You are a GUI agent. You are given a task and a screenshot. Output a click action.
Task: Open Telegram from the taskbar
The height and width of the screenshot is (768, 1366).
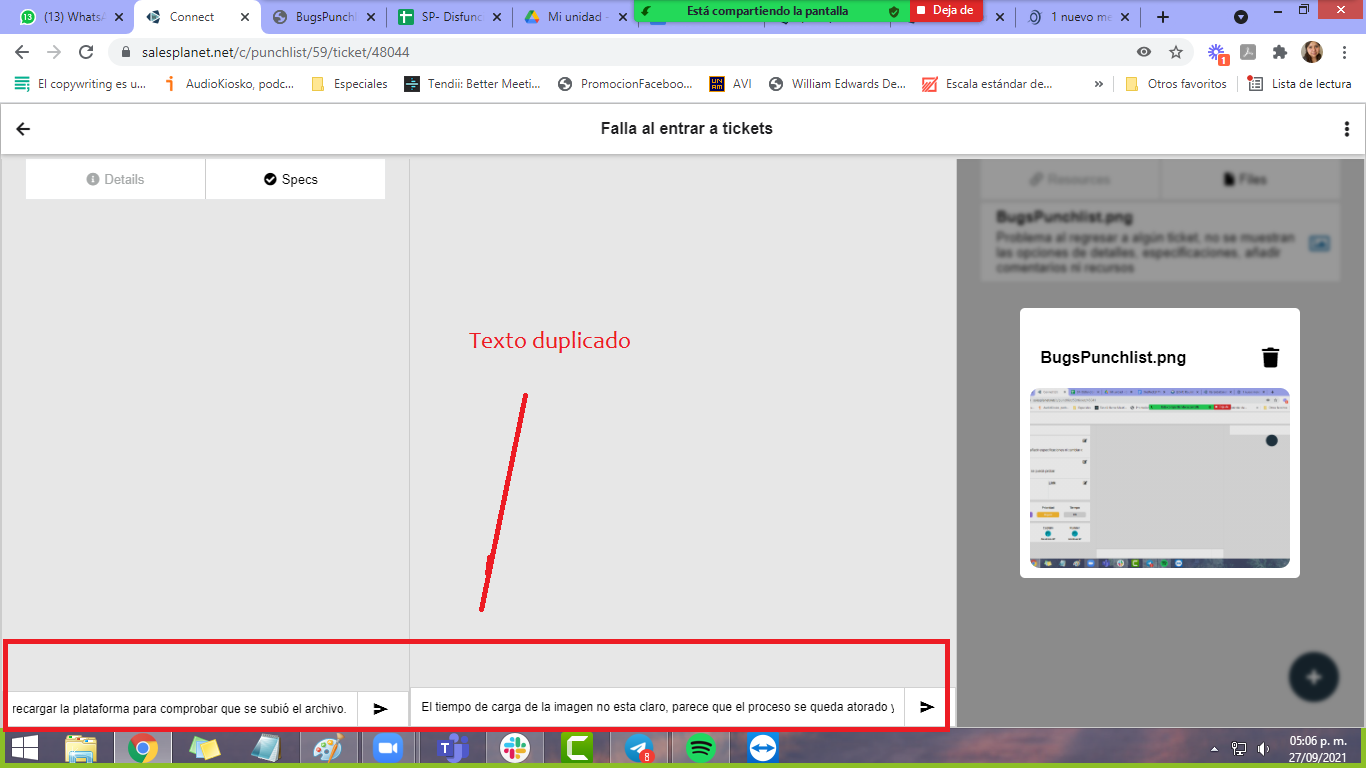point(639,748)
